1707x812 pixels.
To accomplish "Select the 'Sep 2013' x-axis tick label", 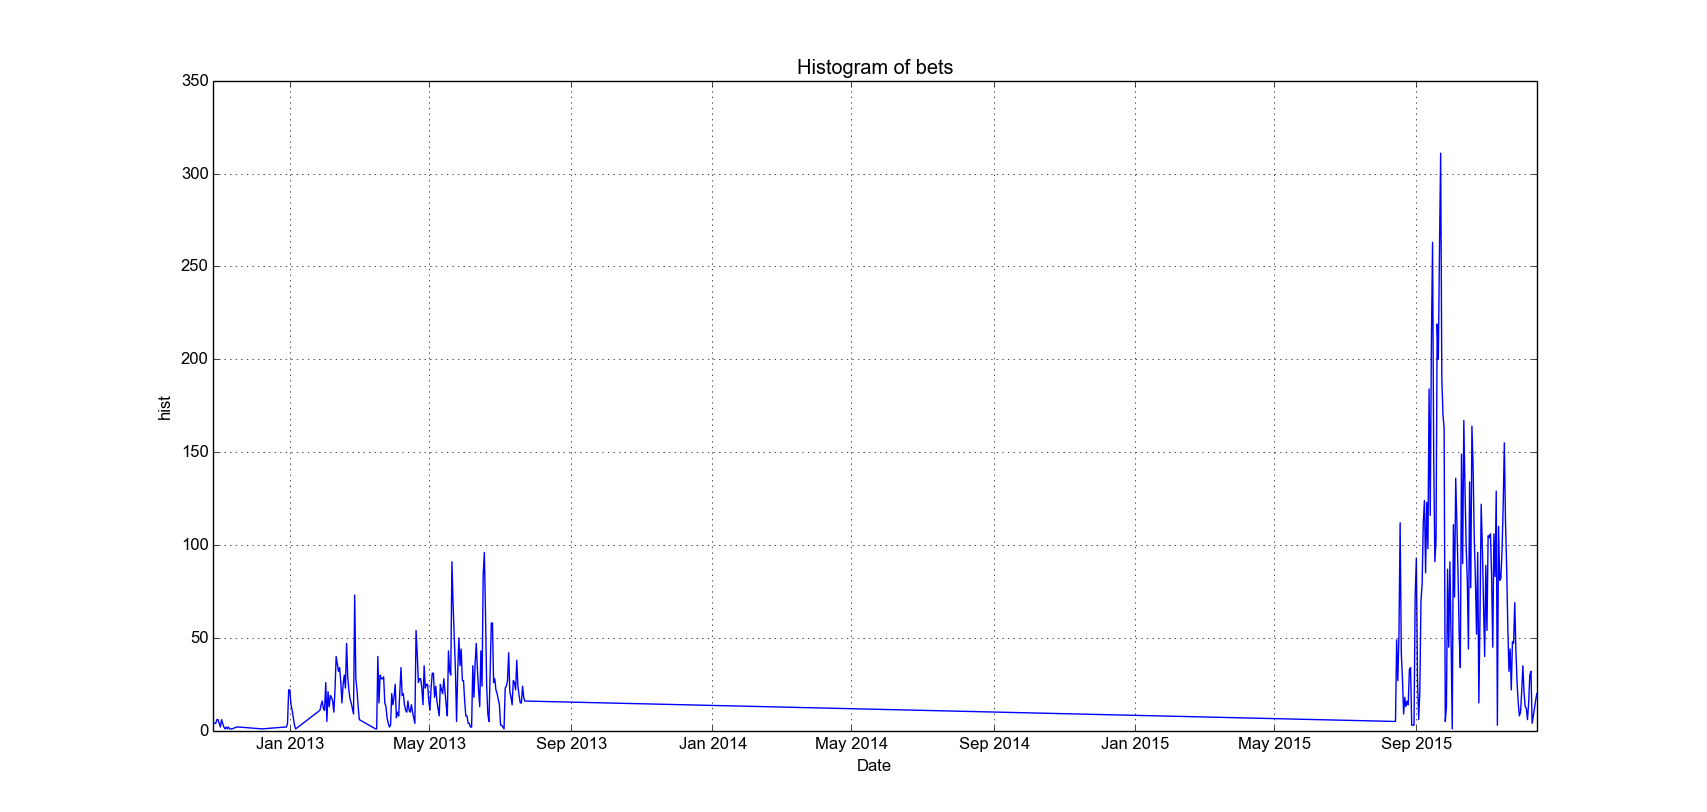I will coord(571,743).
